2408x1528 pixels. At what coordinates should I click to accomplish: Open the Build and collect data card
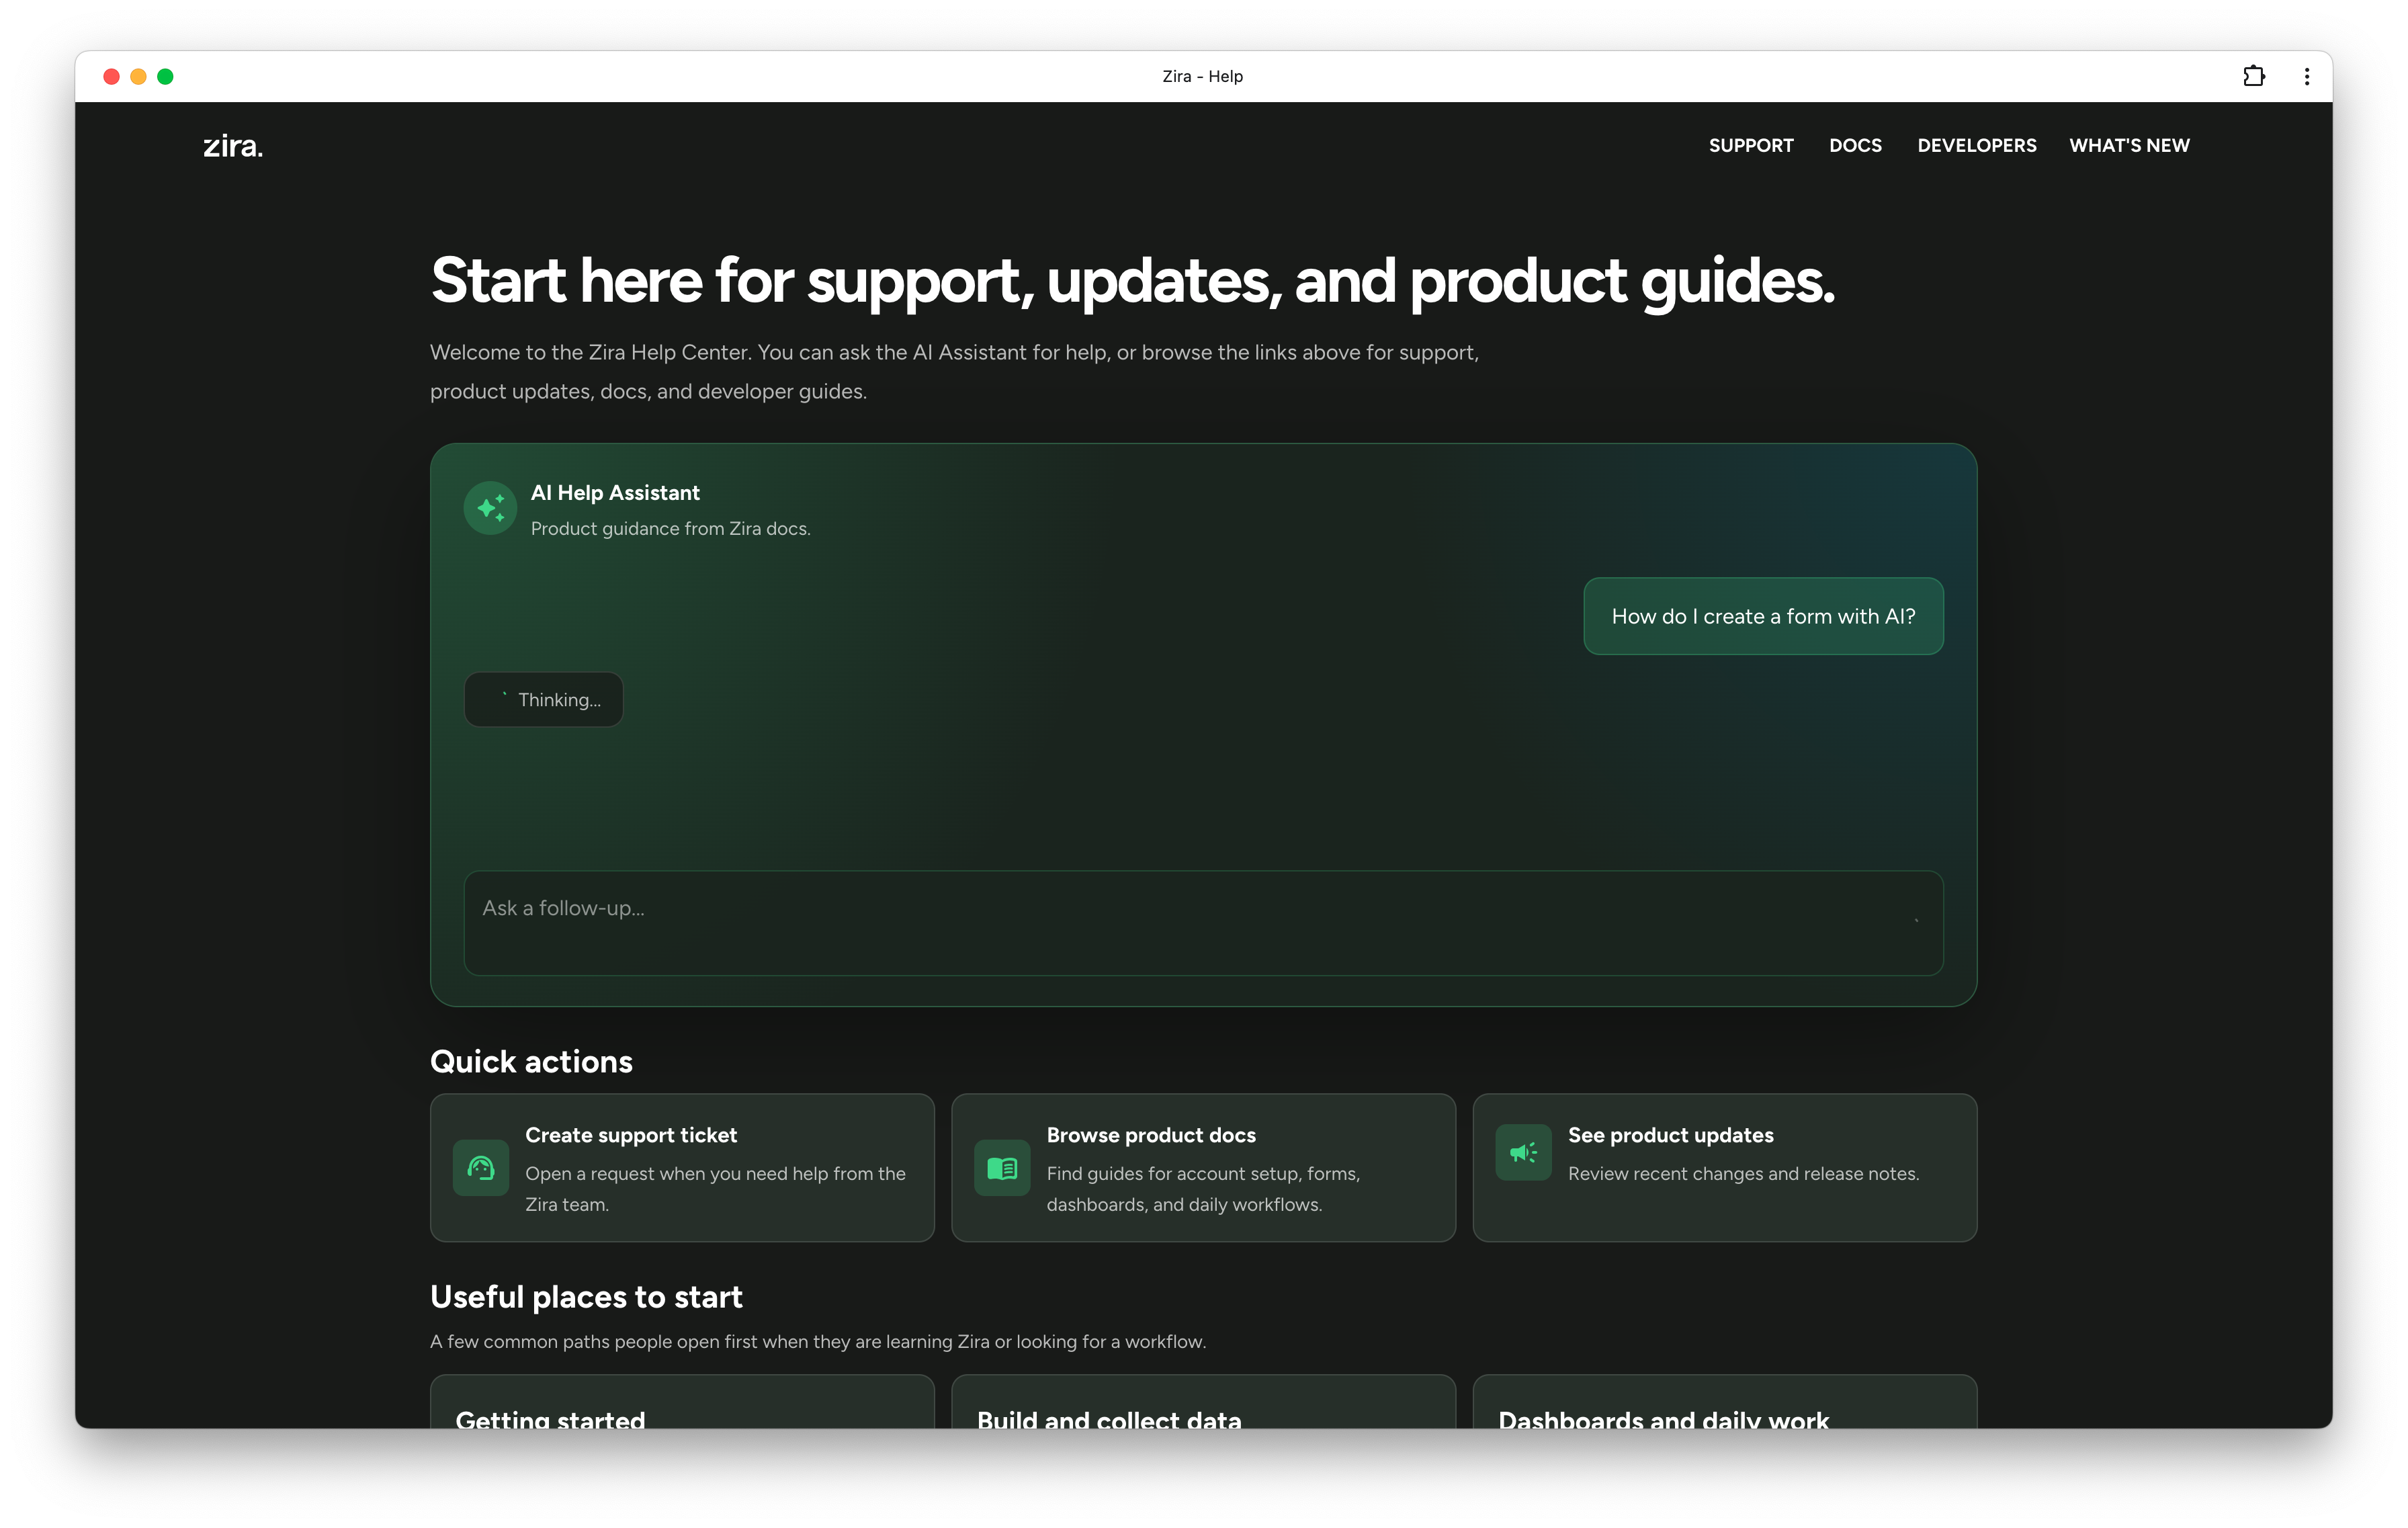[x=1203, y=1402]
